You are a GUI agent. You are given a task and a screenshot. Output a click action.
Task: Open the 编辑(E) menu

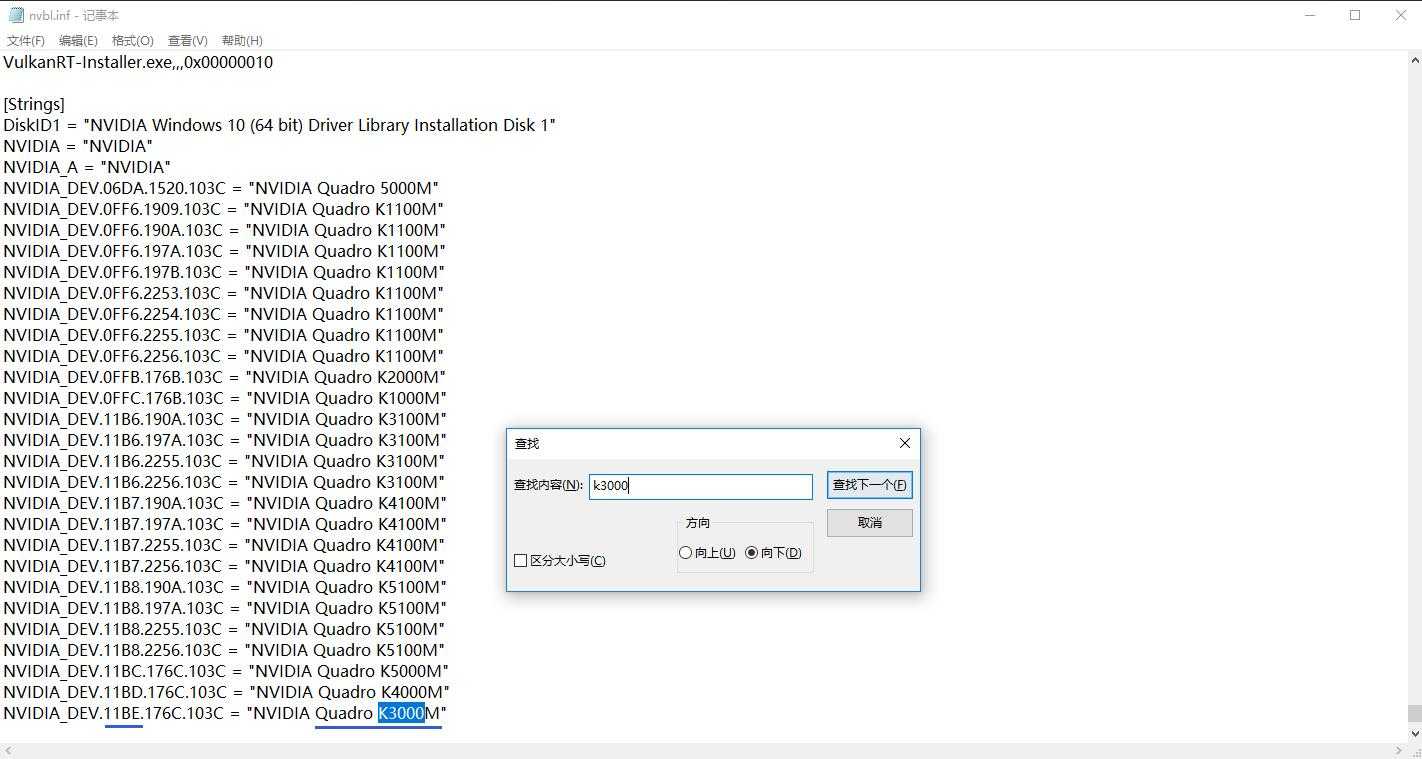pyautogui.click(x=78, y=41)
